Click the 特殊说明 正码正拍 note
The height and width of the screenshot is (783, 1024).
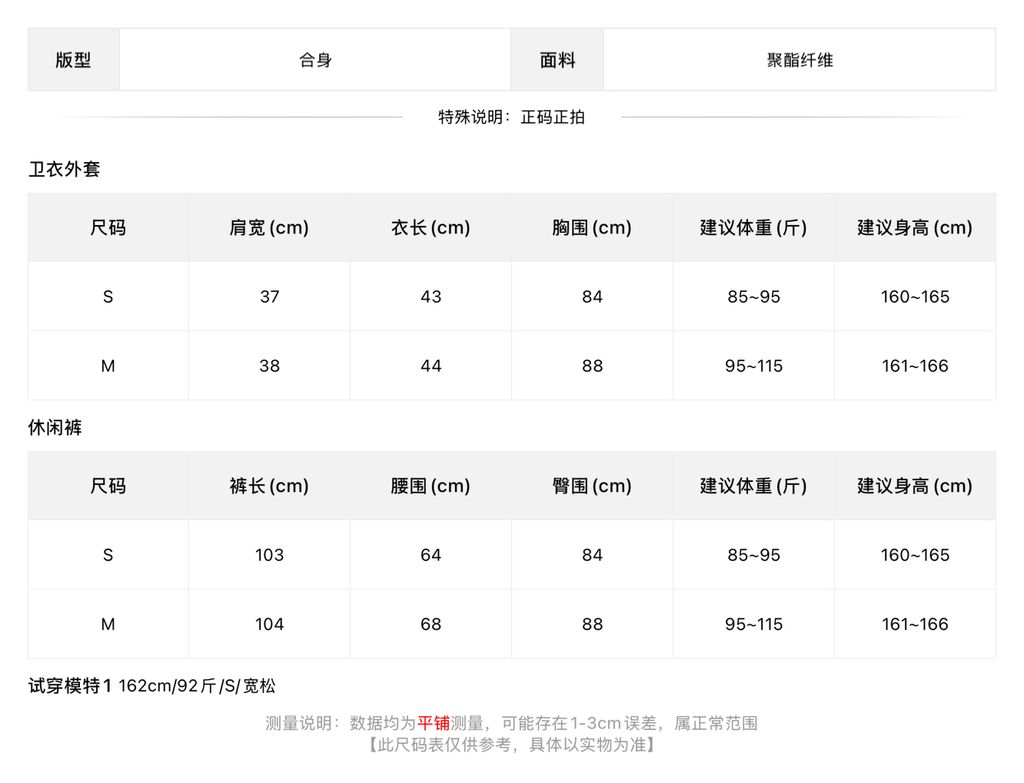pyautogui.click(x=511, y=117)
